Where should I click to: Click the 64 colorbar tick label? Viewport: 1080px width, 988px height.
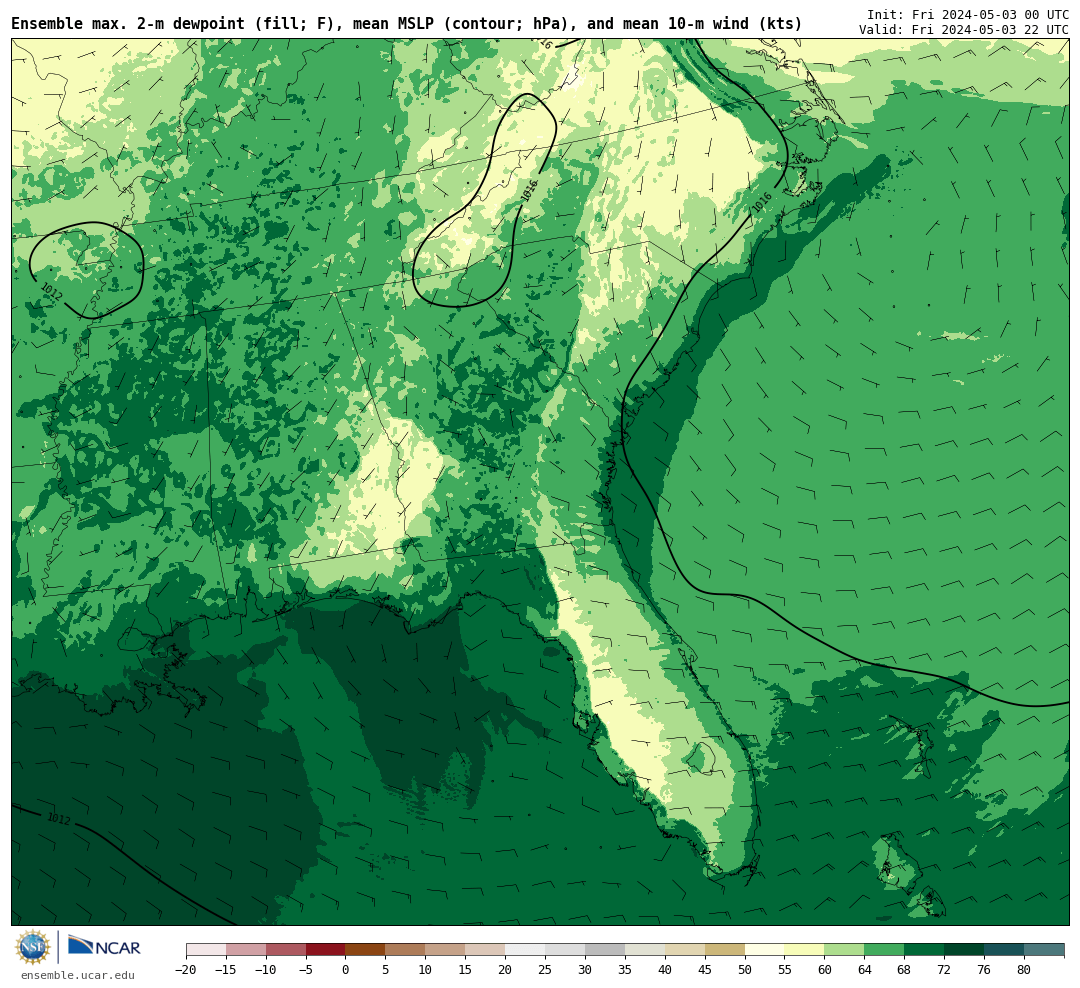(x=865, y=969)
